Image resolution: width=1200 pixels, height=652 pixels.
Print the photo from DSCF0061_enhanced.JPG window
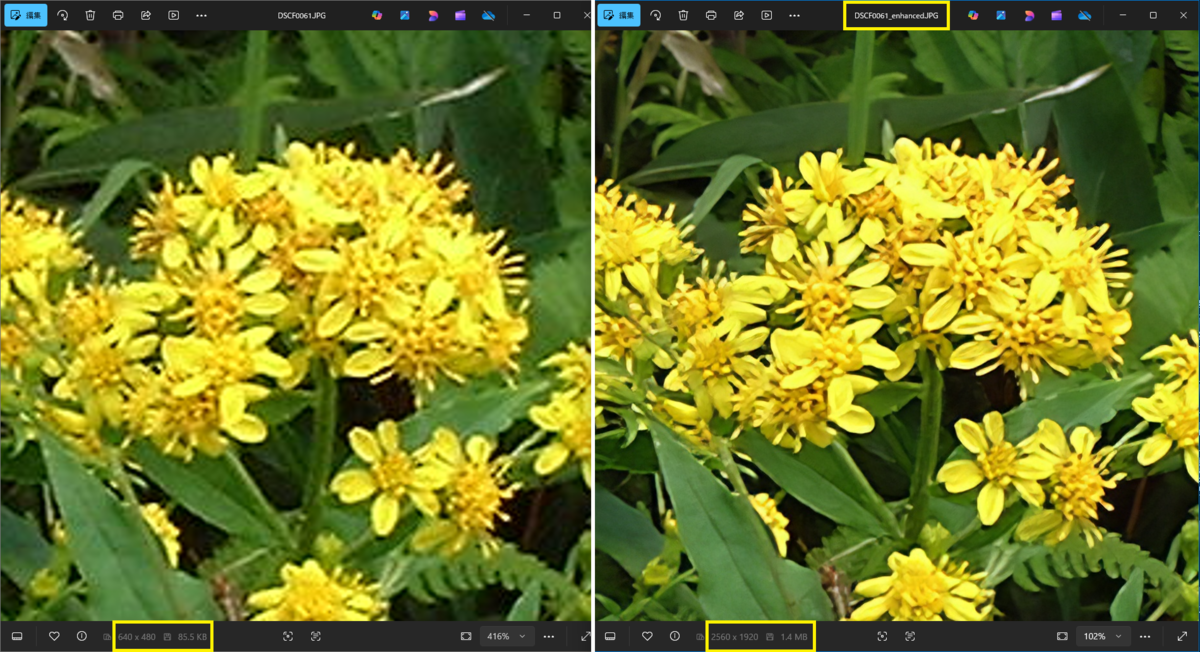711,15
